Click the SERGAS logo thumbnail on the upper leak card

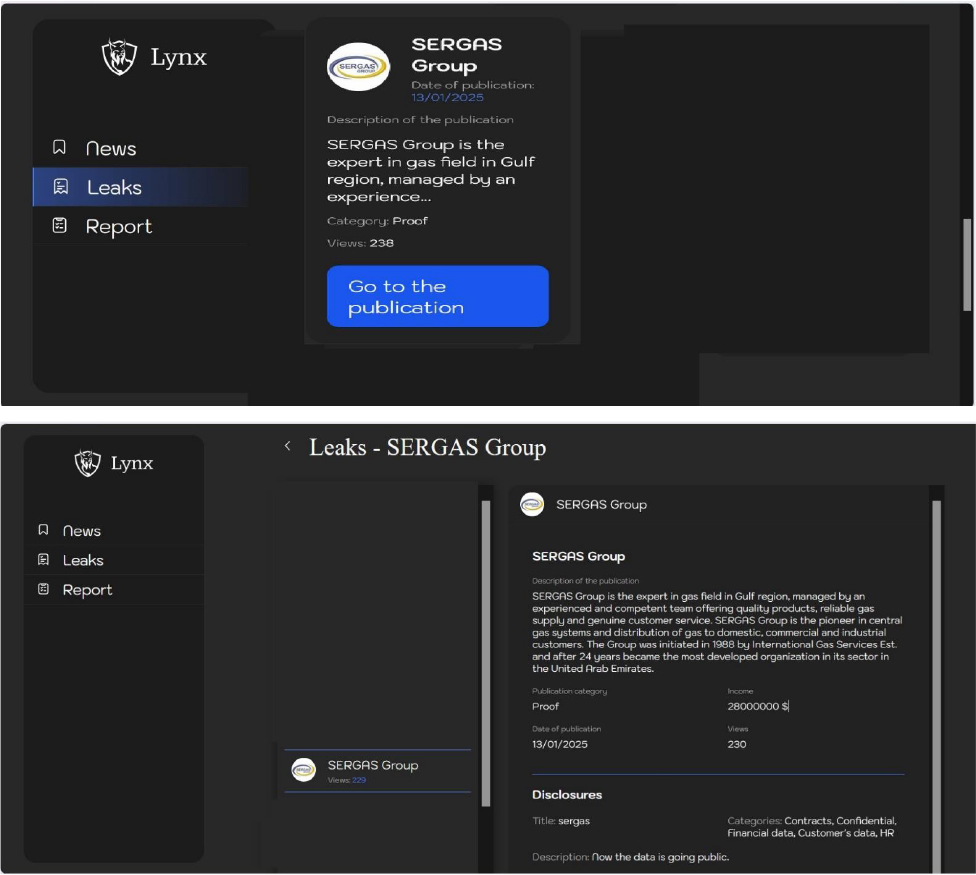[358, 67]
